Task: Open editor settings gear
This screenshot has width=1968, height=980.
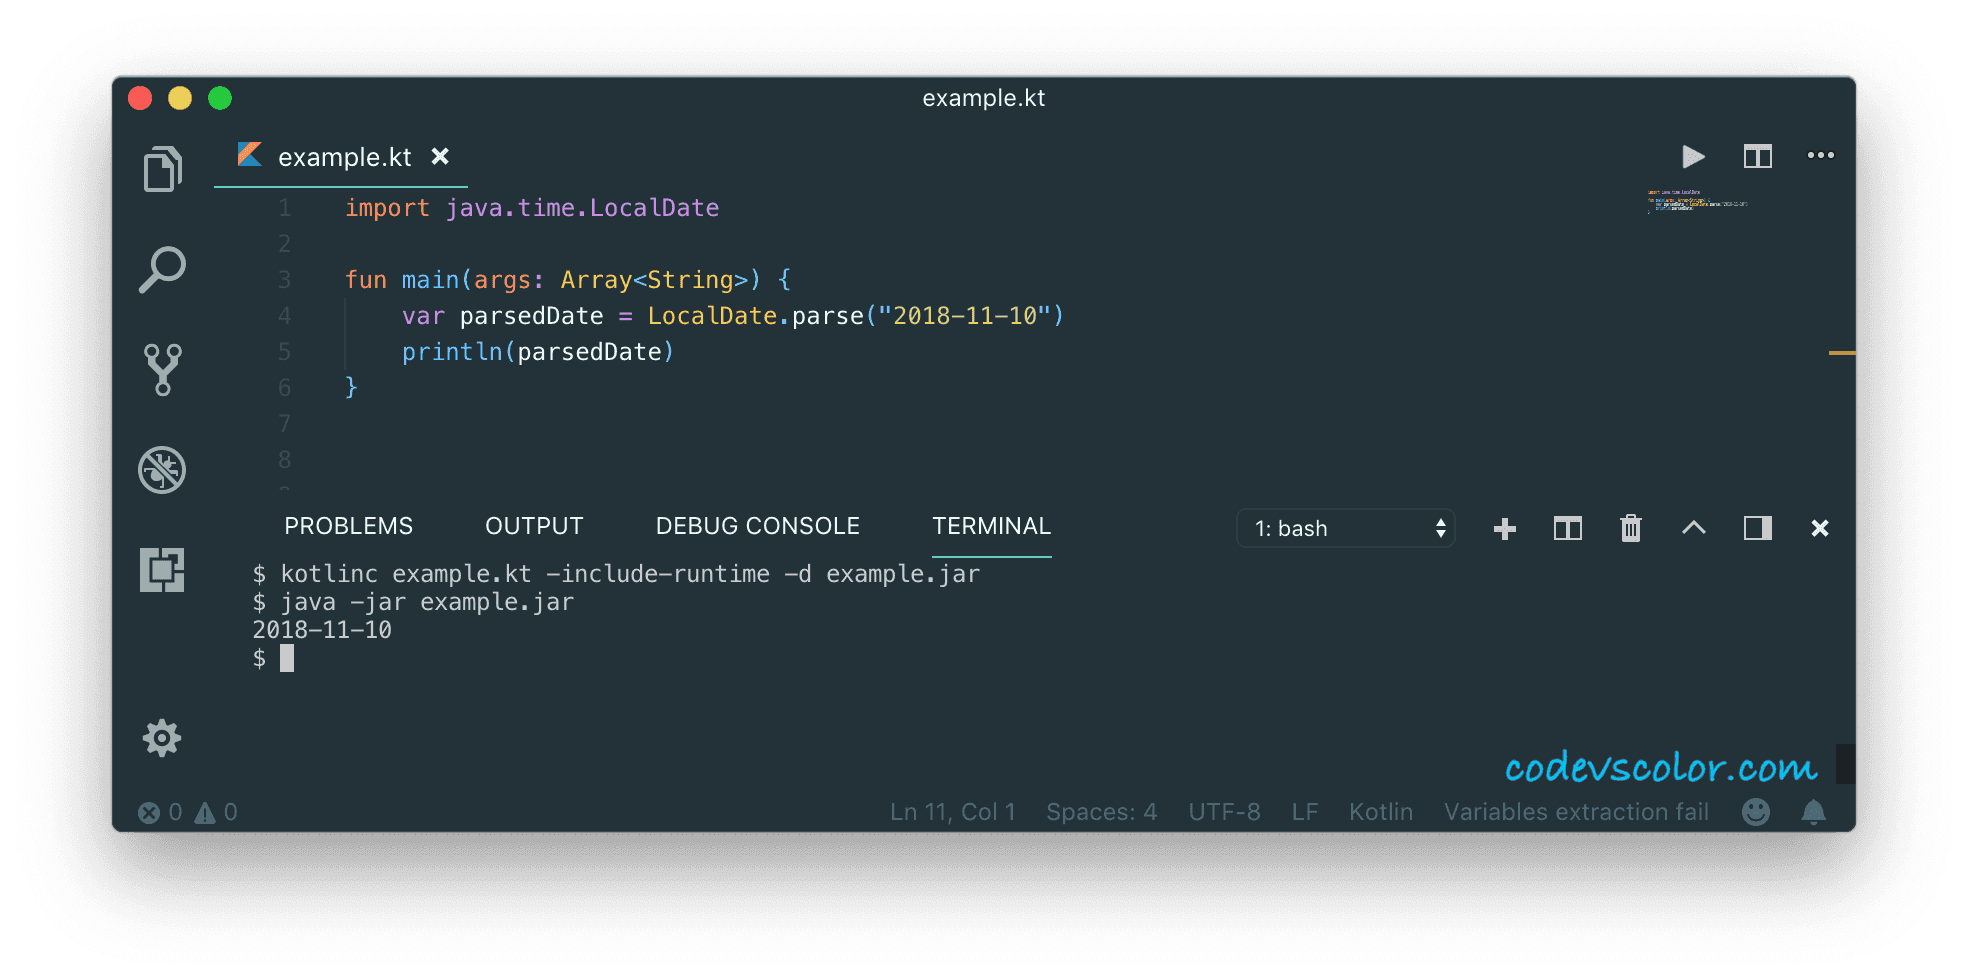Action: click(162, 738)
